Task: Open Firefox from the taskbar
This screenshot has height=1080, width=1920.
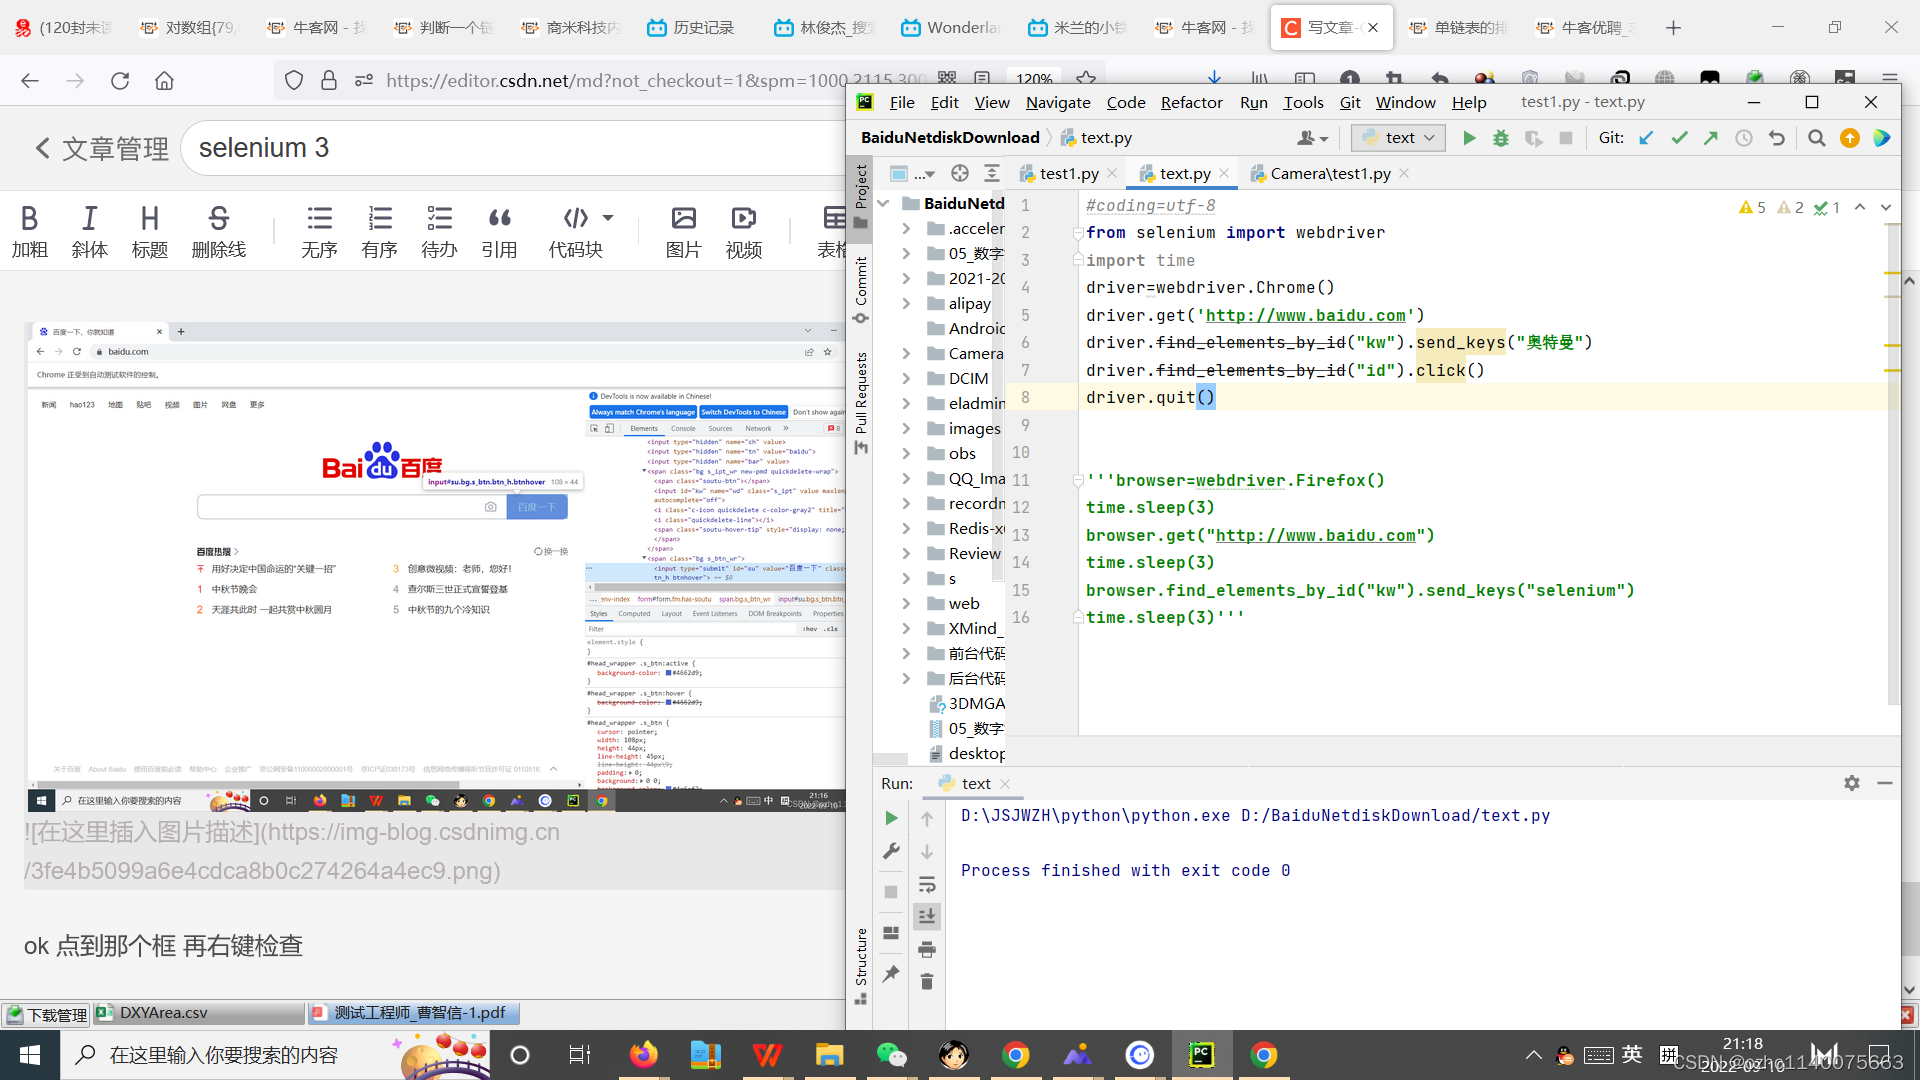Action: pyautogui.click(x=643, y=1055)
